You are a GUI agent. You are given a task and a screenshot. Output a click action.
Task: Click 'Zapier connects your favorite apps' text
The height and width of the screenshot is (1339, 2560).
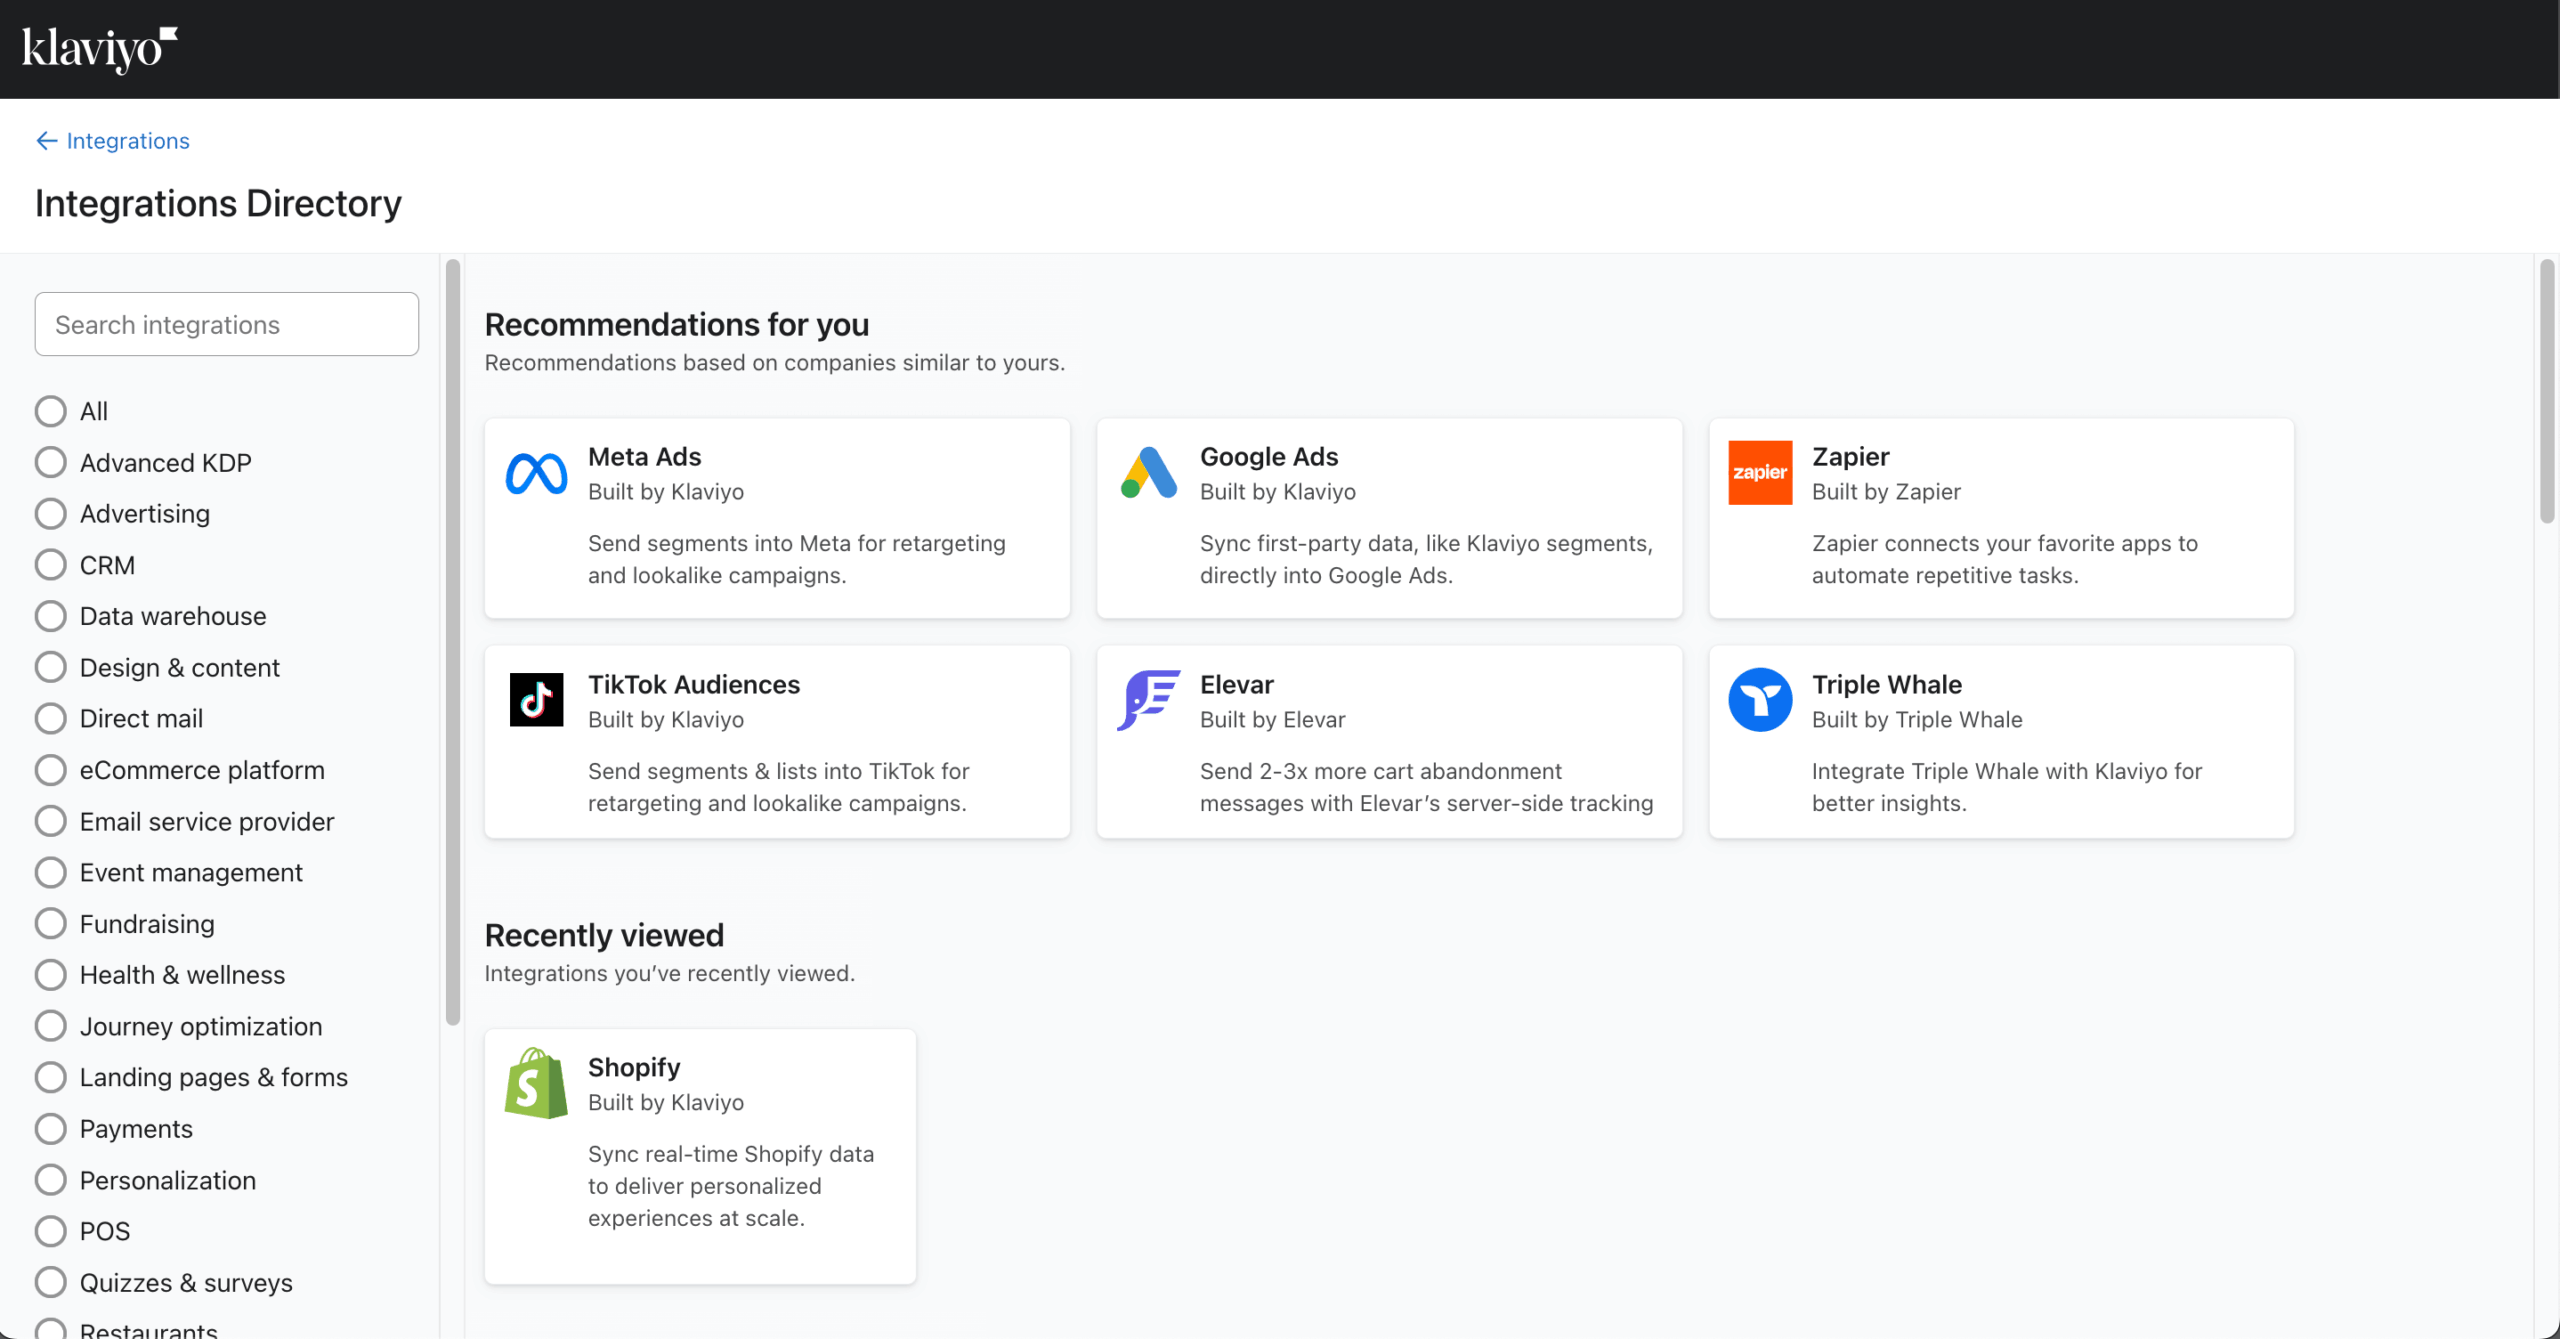(2004, 559)
